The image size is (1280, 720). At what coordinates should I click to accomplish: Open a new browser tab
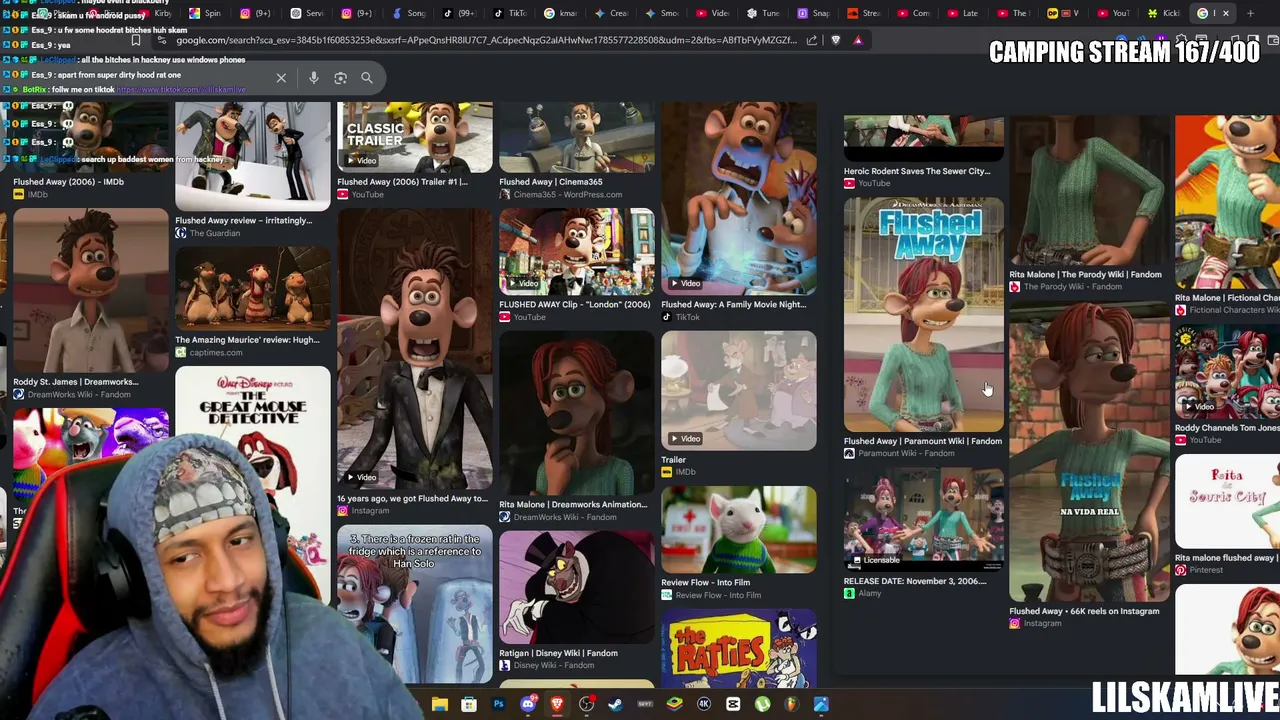[1250, 13]
